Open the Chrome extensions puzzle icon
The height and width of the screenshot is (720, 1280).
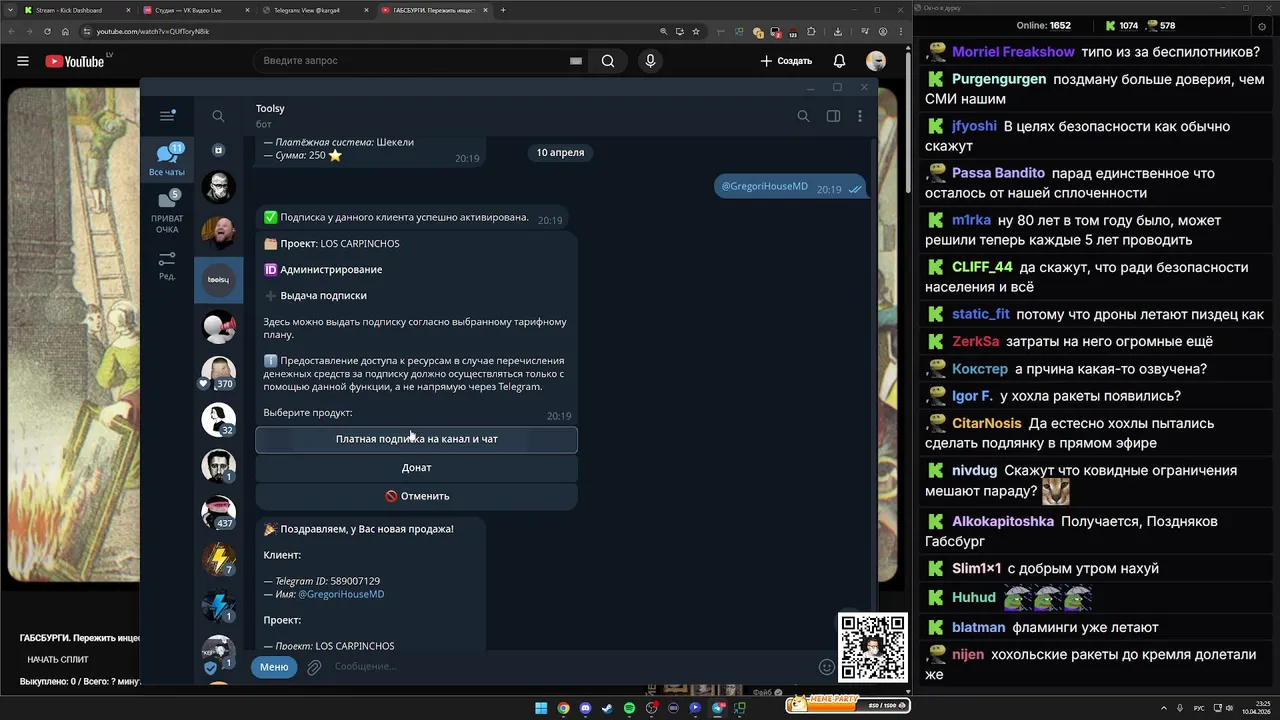(812, 31)
